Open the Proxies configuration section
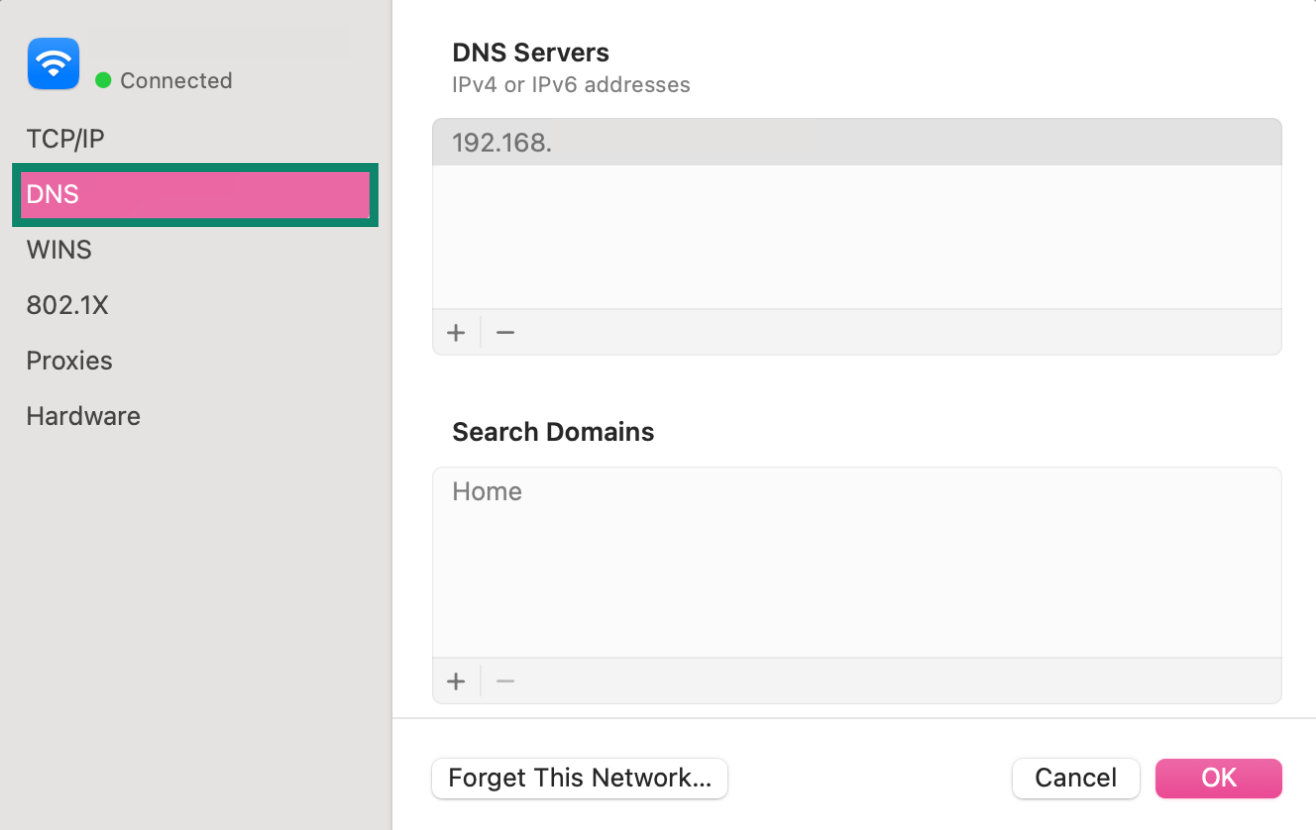 point(69,360)
